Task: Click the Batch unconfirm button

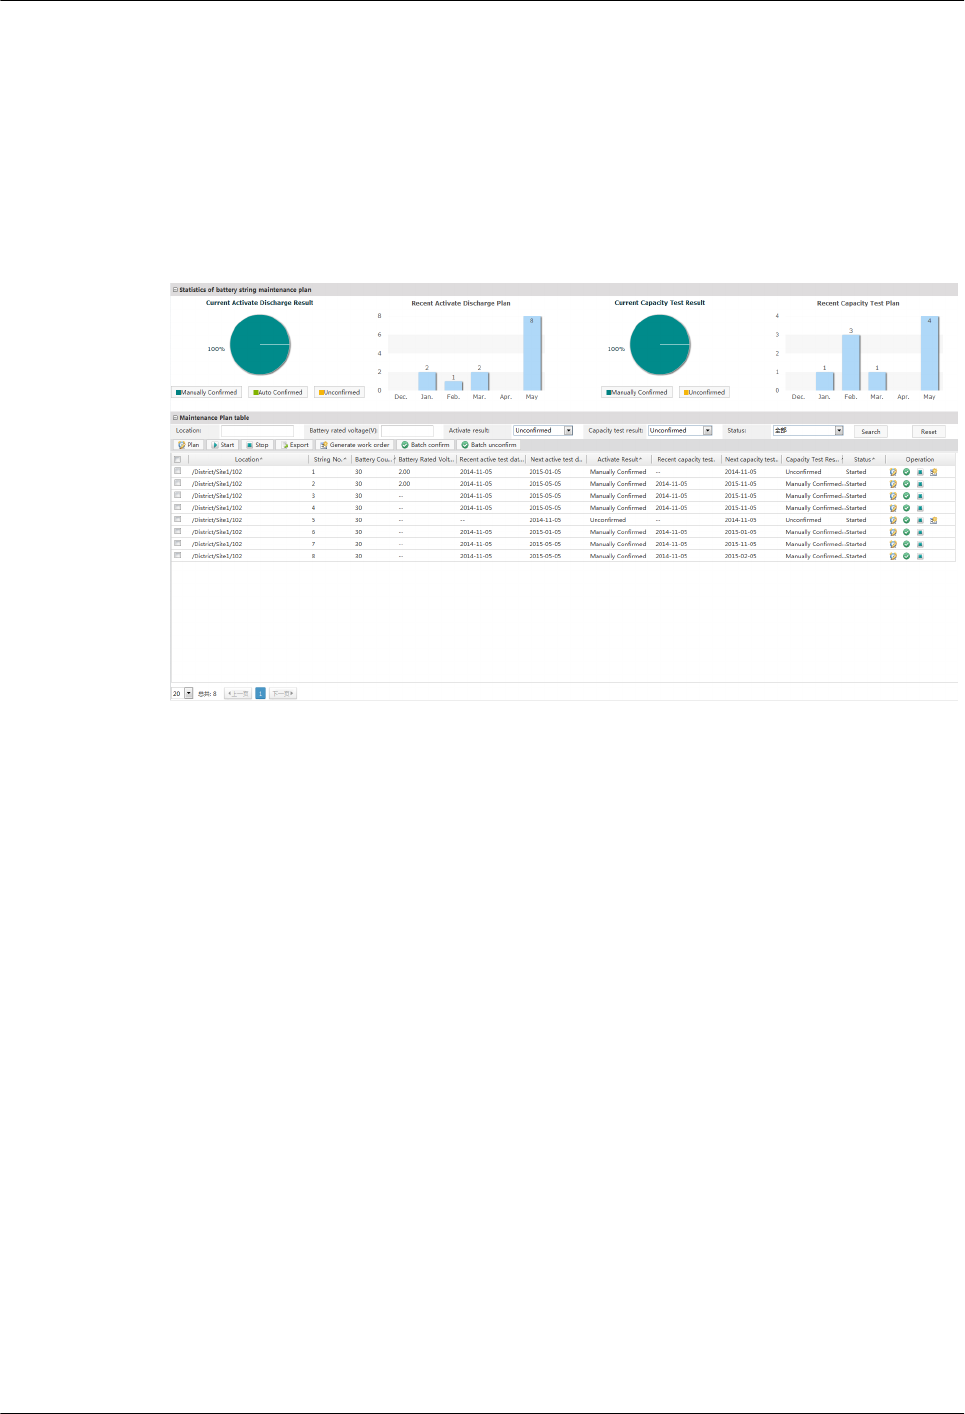Action: pyautogui.click(x=489, y=445)
